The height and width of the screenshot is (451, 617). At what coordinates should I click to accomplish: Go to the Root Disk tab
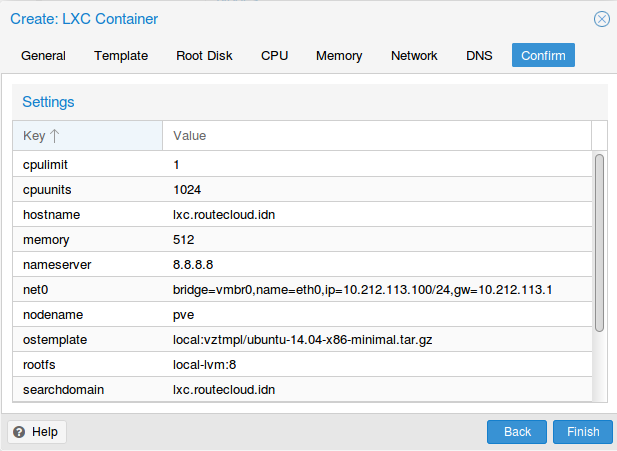tap(204, 55)
